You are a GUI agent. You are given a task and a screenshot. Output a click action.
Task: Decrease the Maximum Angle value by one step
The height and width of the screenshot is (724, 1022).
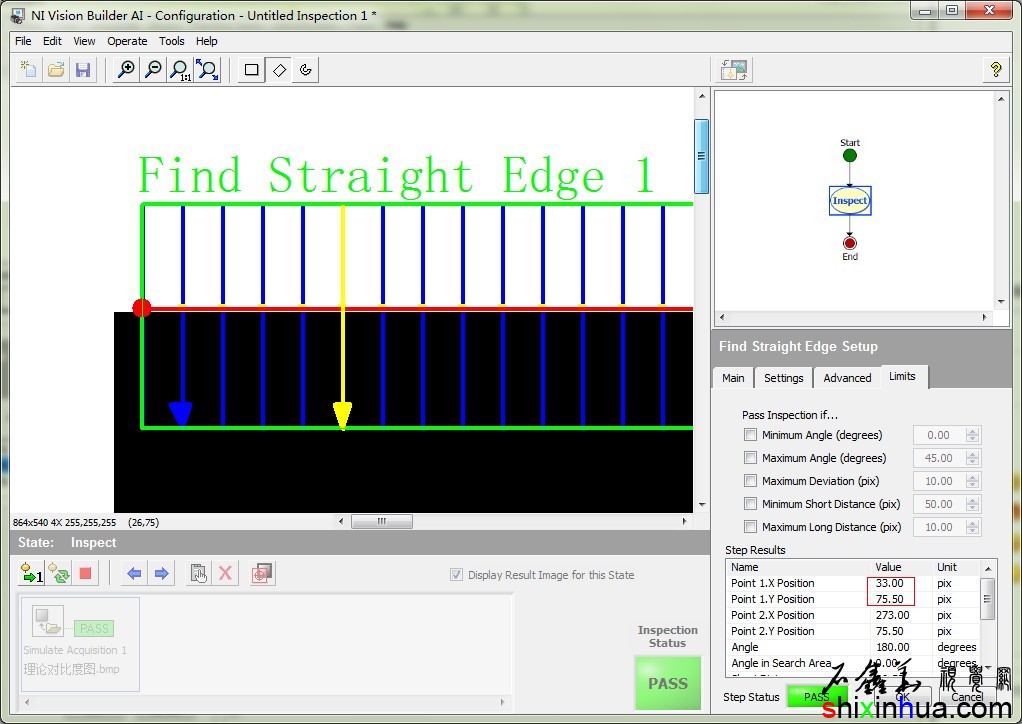[x=972, y=462]
